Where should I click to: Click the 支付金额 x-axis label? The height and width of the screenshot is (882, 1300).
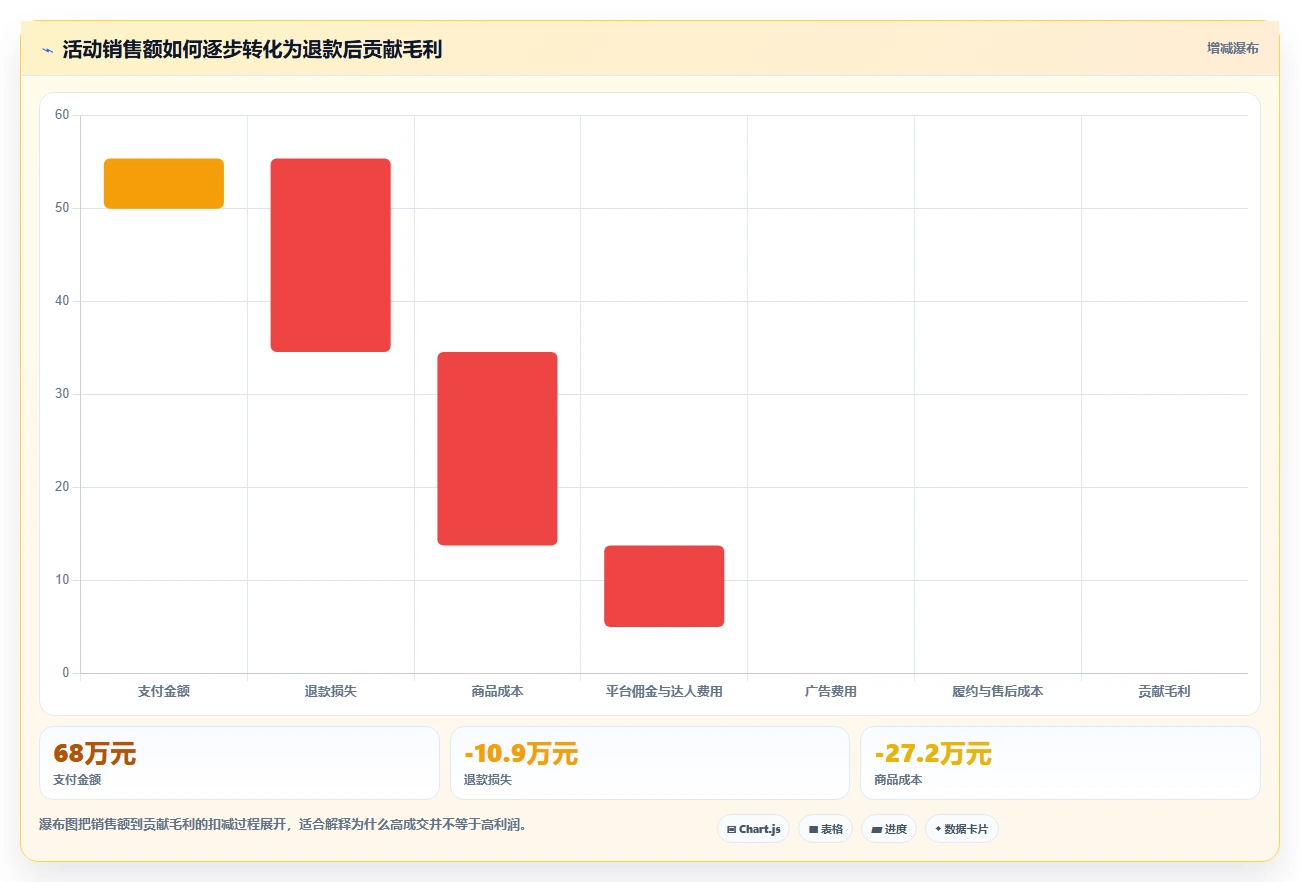click(x=164, y=691)
